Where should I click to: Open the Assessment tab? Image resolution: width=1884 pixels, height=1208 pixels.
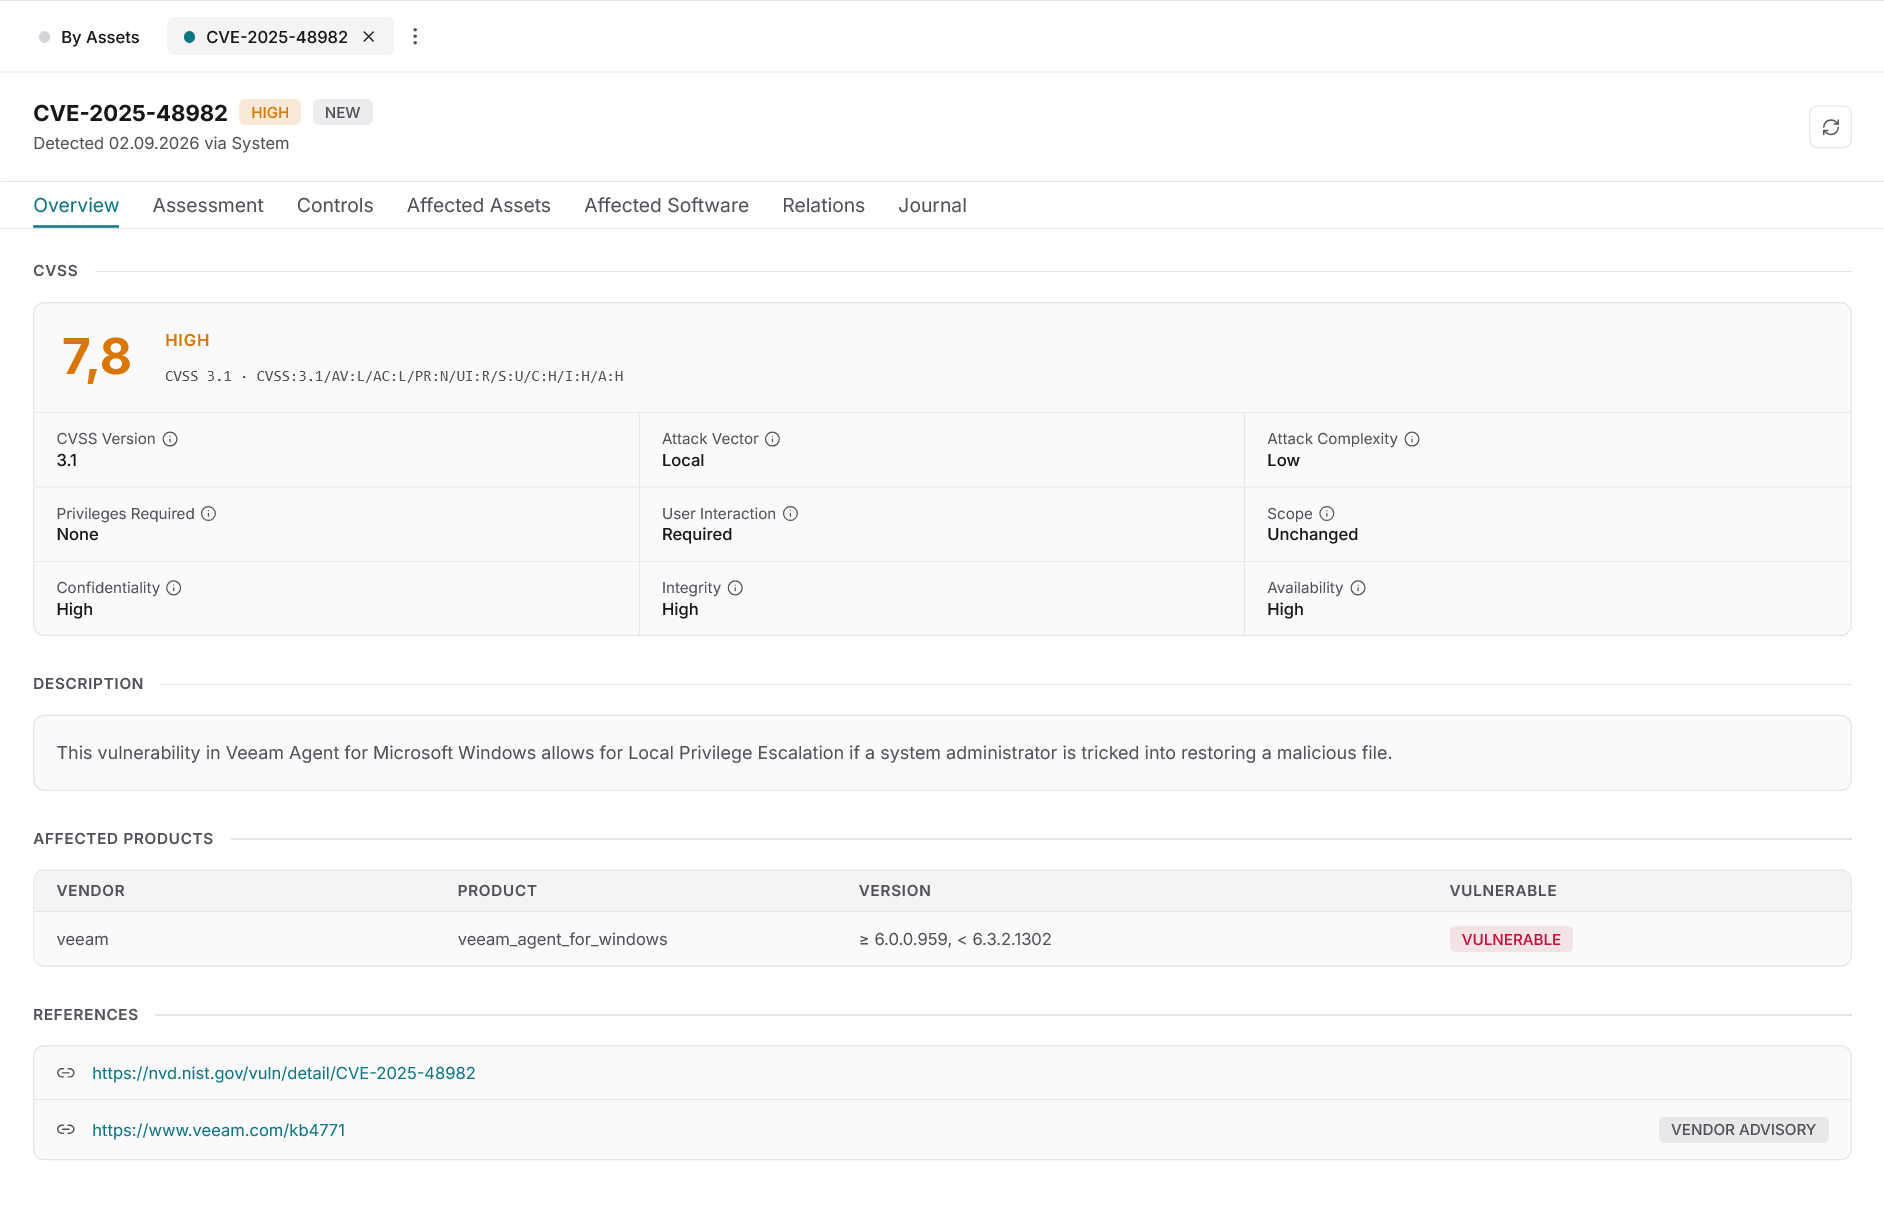tap(208, 205)
